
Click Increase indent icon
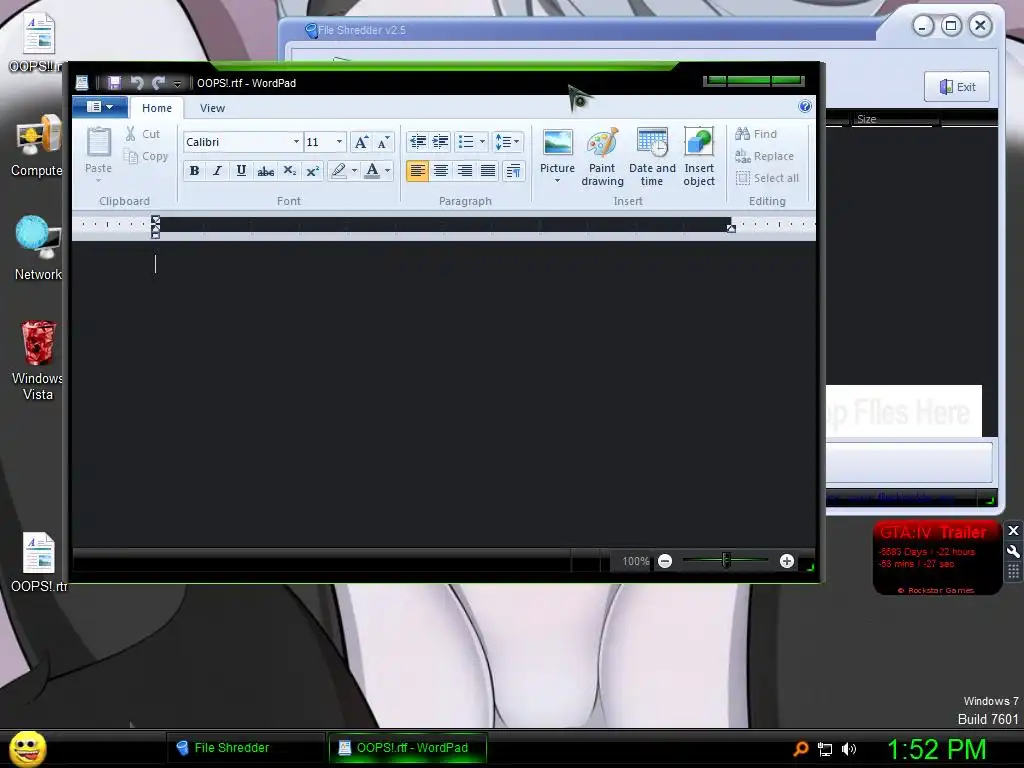441,141
